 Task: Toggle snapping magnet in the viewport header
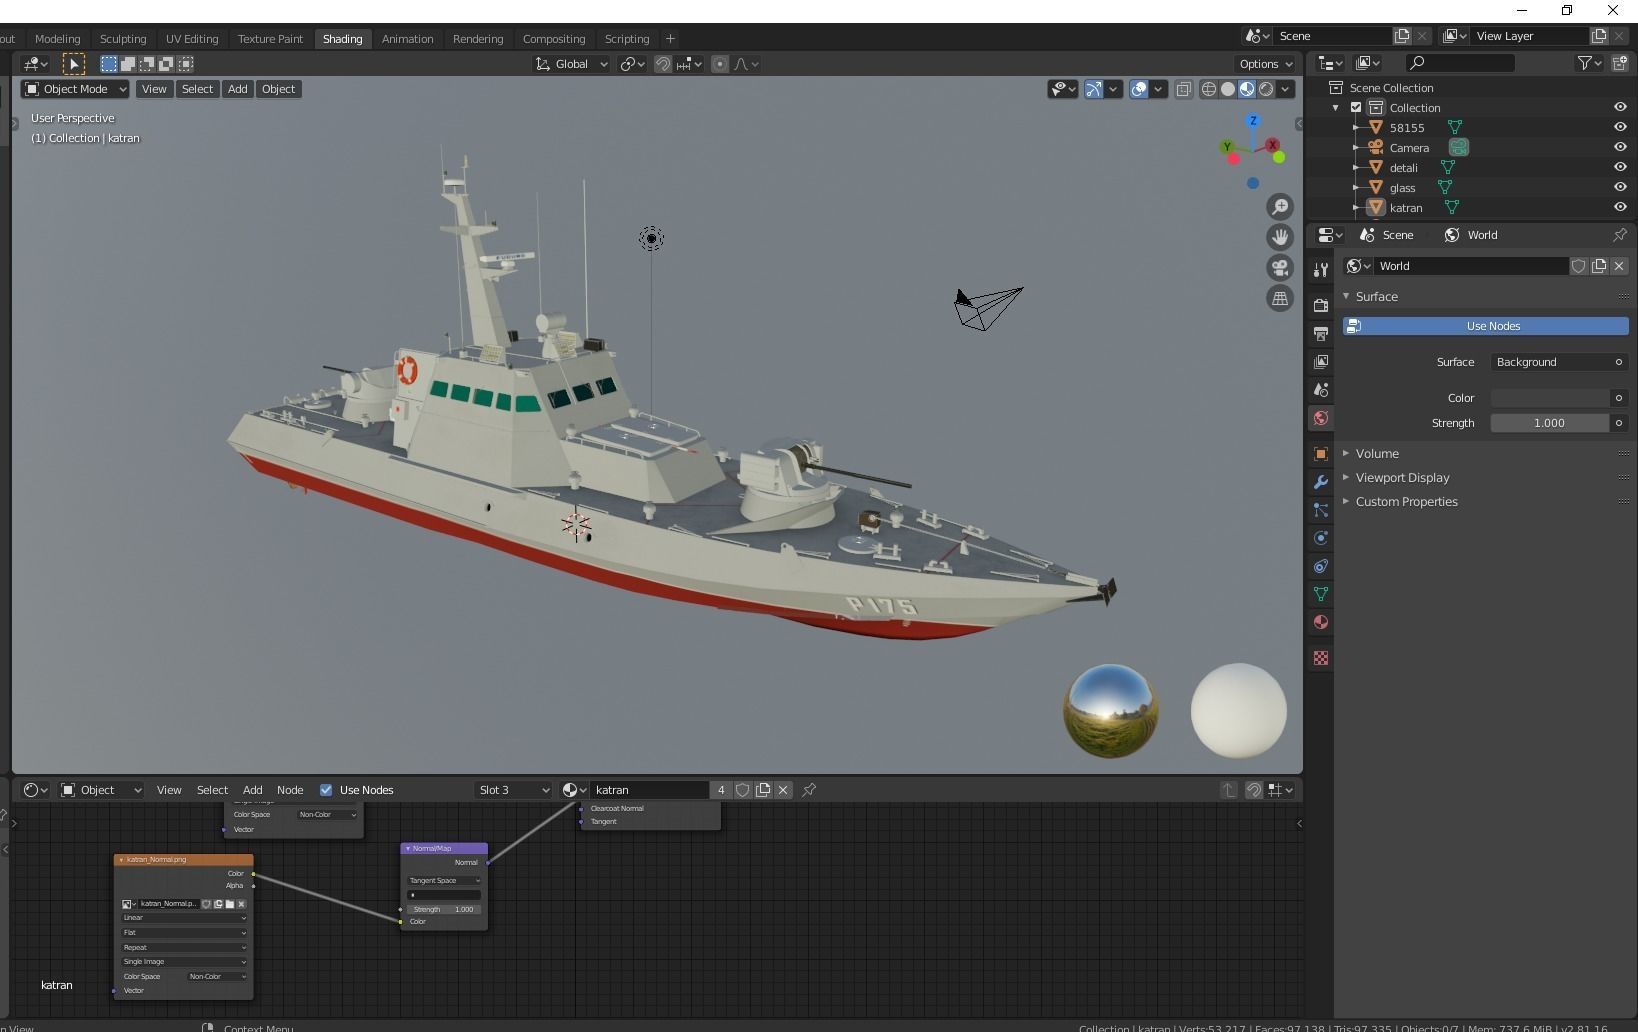[663, 64]
